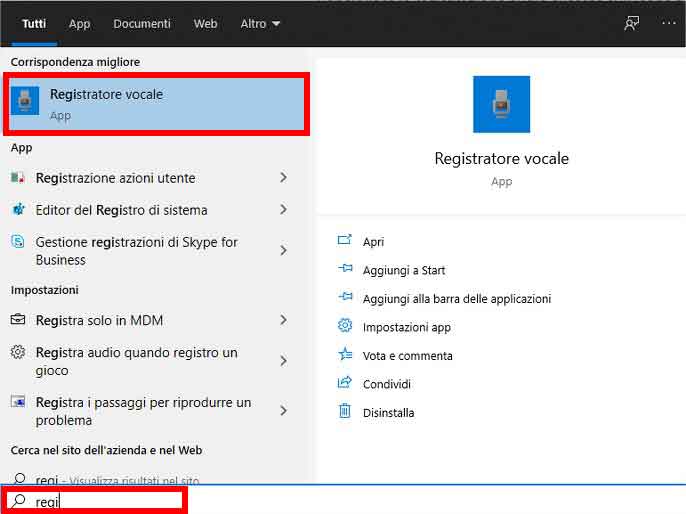Click the steps recorder icon for Registra i passaggi

pyautogui.click(x=18, y=401)
